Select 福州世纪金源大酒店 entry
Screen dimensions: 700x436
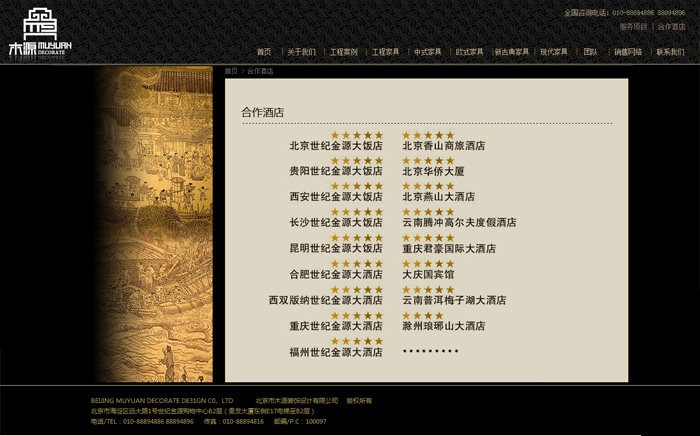point(336,352)
